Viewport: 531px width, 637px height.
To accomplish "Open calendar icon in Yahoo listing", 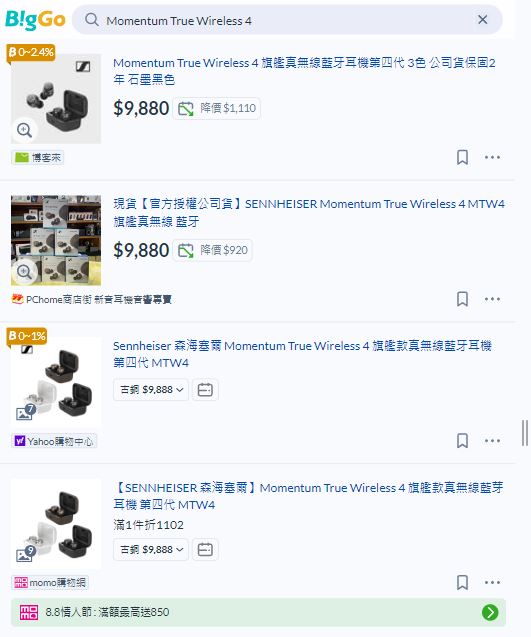I will click(205, 390).
